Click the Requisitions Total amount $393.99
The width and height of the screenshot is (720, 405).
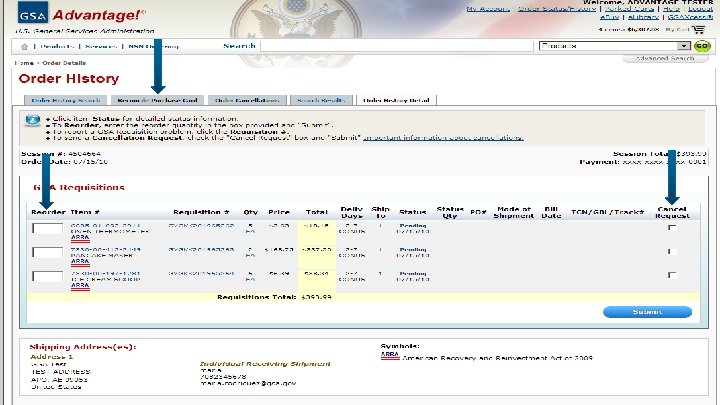316,297
